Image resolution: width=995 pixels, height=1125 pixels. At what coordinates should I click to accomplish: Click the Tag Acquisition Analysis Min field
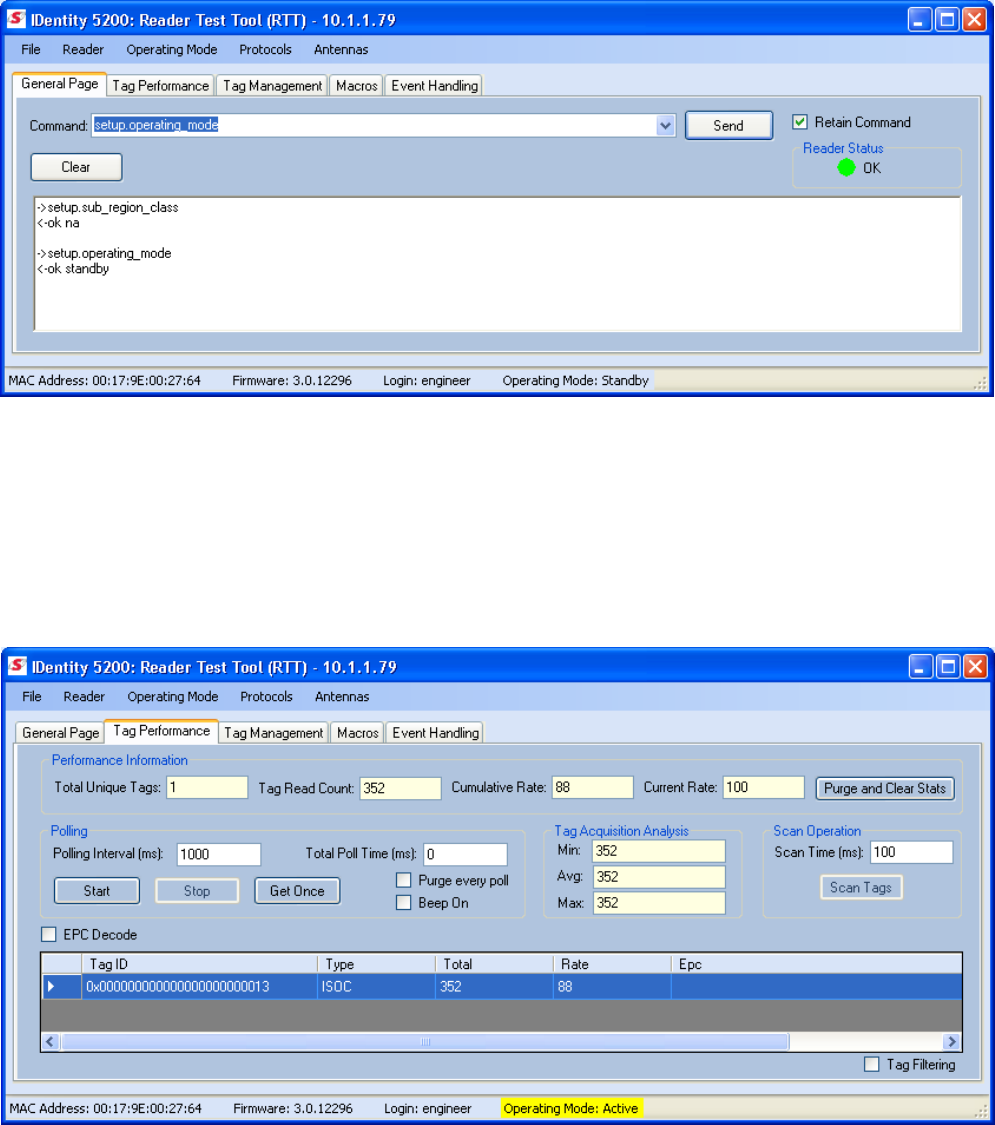point(659,851)
